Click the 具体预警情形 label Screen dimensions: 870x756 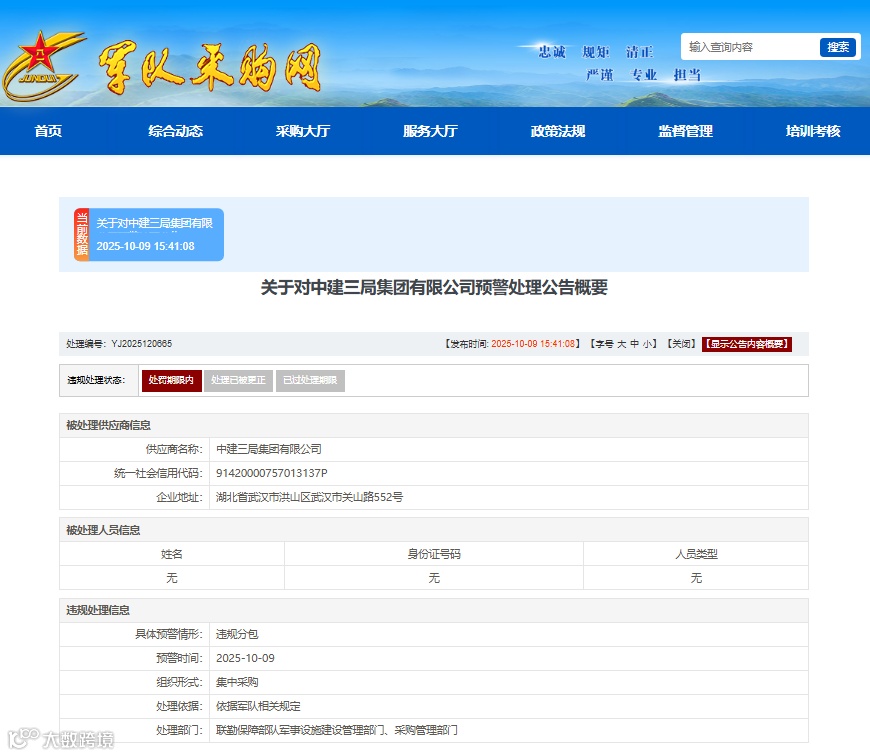169,634
